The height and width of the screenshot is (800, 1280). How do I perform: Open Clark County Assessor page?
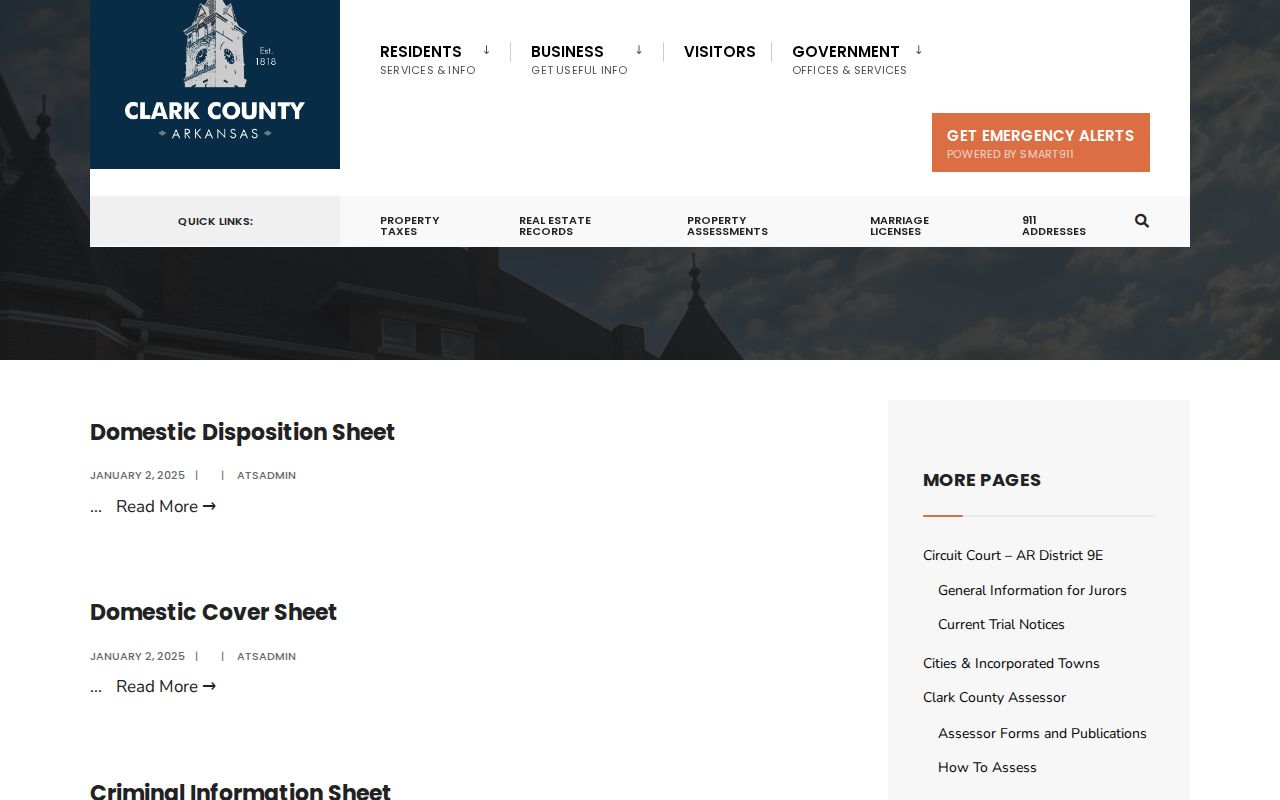tap(994, 698)
